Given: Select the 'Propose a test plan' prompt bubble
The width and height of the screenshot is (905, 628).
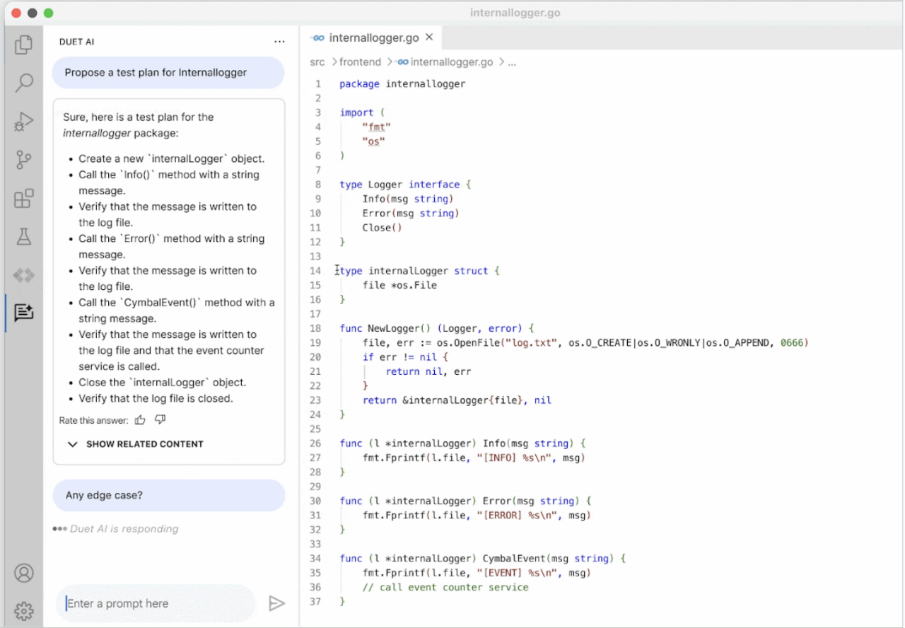Looking at the screenshot, I should point(169,73).
